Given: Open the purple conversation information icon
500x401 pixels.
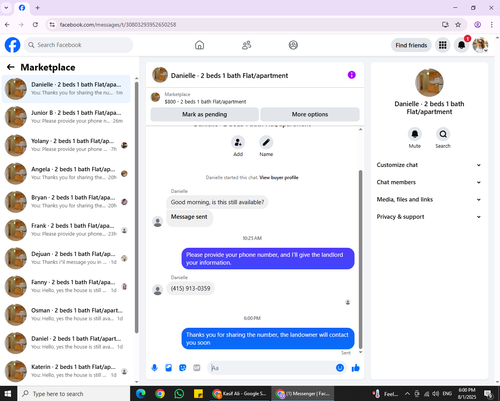Looking at the screenshot, I should 352,75.
